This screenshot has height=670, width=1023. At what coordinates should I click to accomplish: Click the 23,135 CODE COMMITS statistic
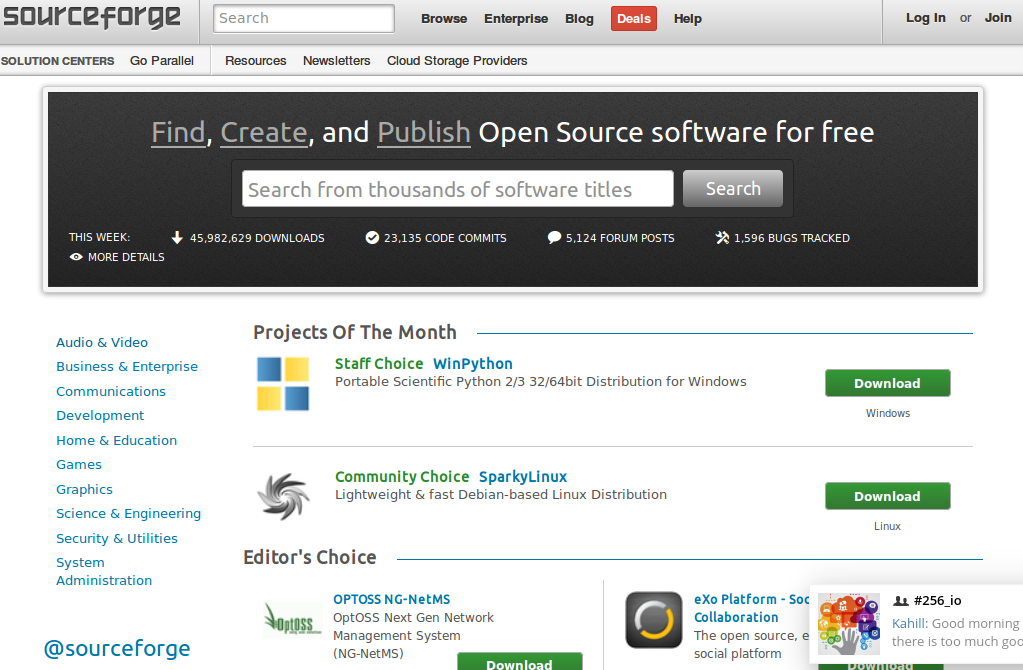point(445,238)
